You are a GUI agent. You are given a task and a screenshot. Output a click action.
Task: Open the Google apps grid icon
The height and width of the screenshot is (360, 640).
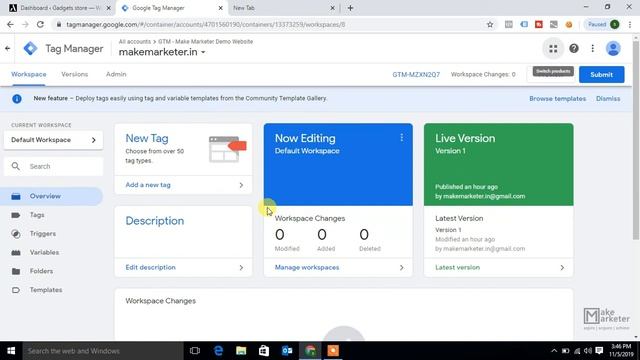coord(553,49)
